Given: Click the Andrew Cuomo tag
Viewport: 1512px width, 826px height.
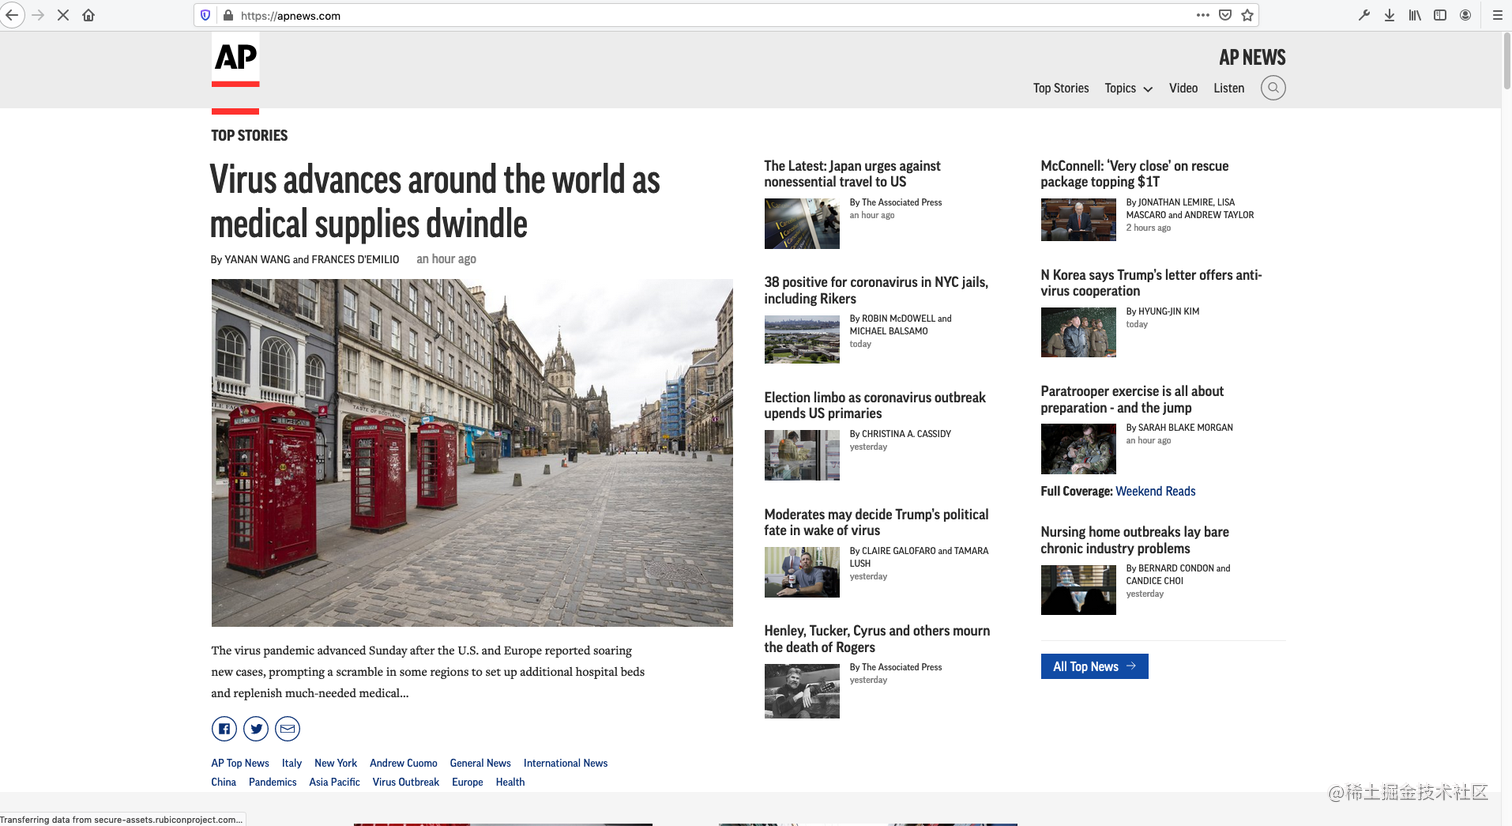Looking at the screenshot, I should tap(403, 763).
